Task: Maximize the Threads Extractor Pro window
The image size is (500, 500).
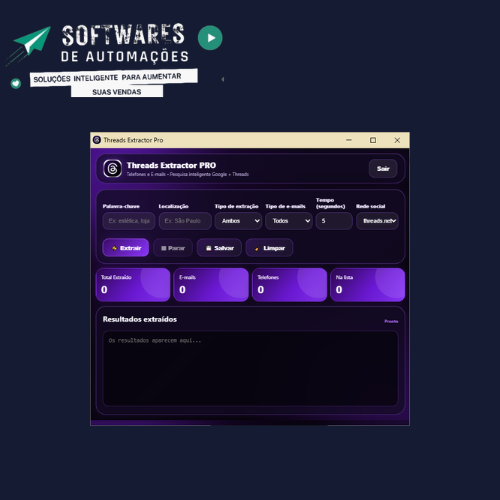Action: coord(373,140)
